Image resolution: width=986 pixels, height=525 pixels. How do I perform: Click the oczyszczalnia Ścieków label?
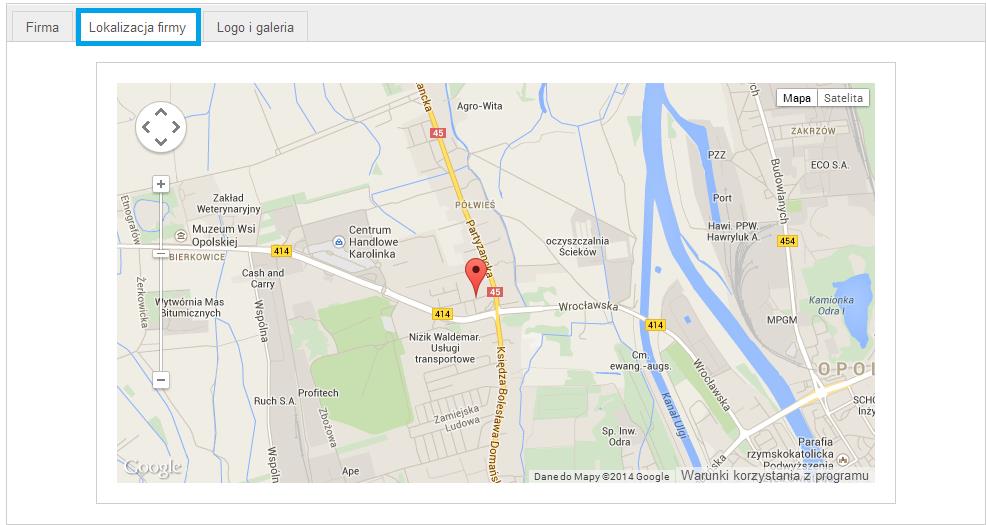(577, 246)
